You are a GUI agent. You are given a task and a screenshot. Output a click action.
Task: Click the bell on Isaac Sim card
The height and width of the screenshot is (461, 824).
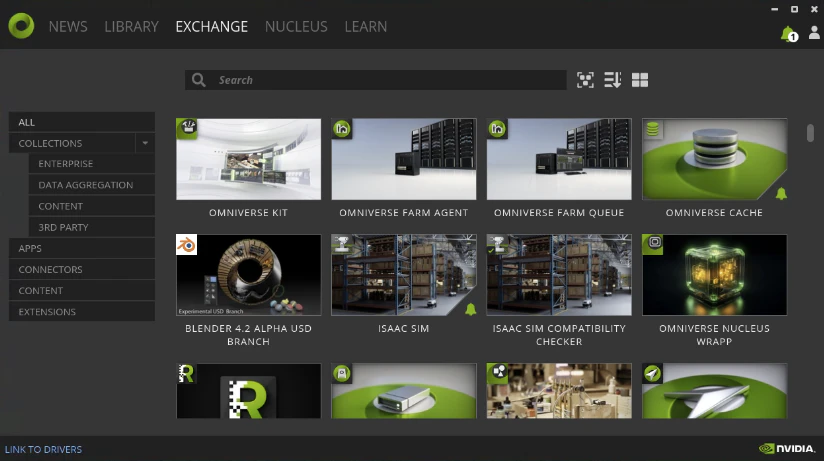470,310
